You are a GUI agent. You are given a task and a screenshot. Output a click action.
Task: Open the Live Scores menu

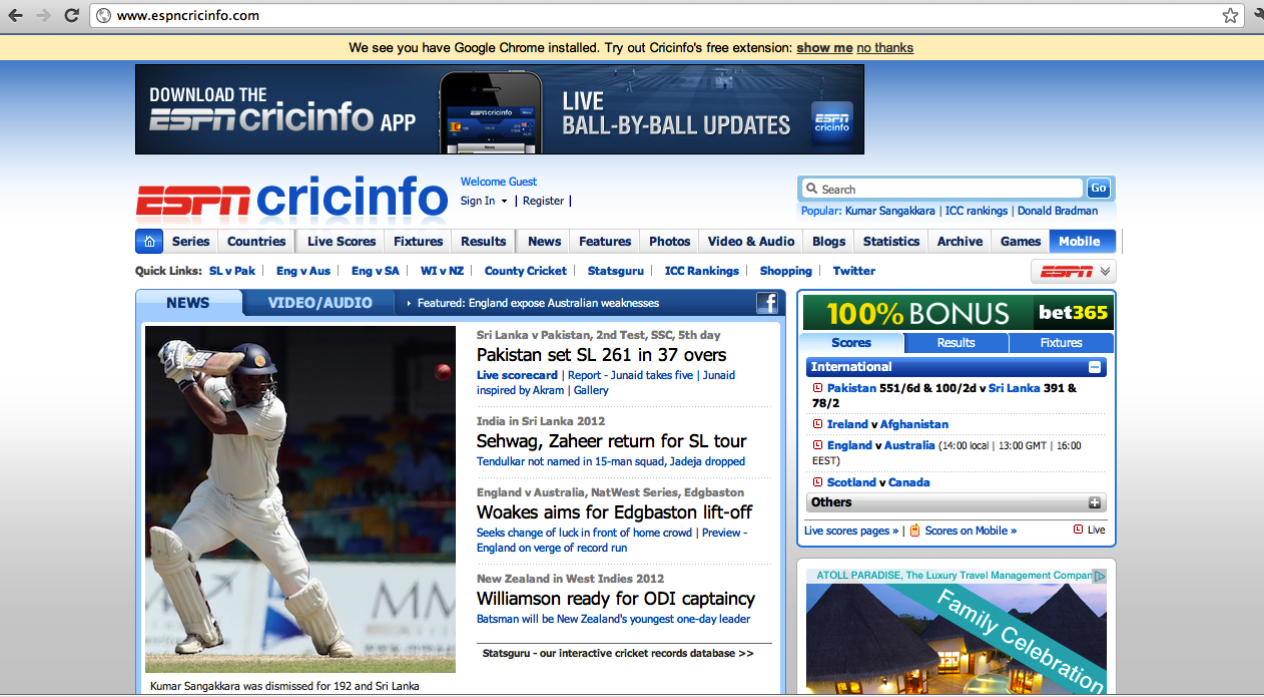(x=341, y=241)
